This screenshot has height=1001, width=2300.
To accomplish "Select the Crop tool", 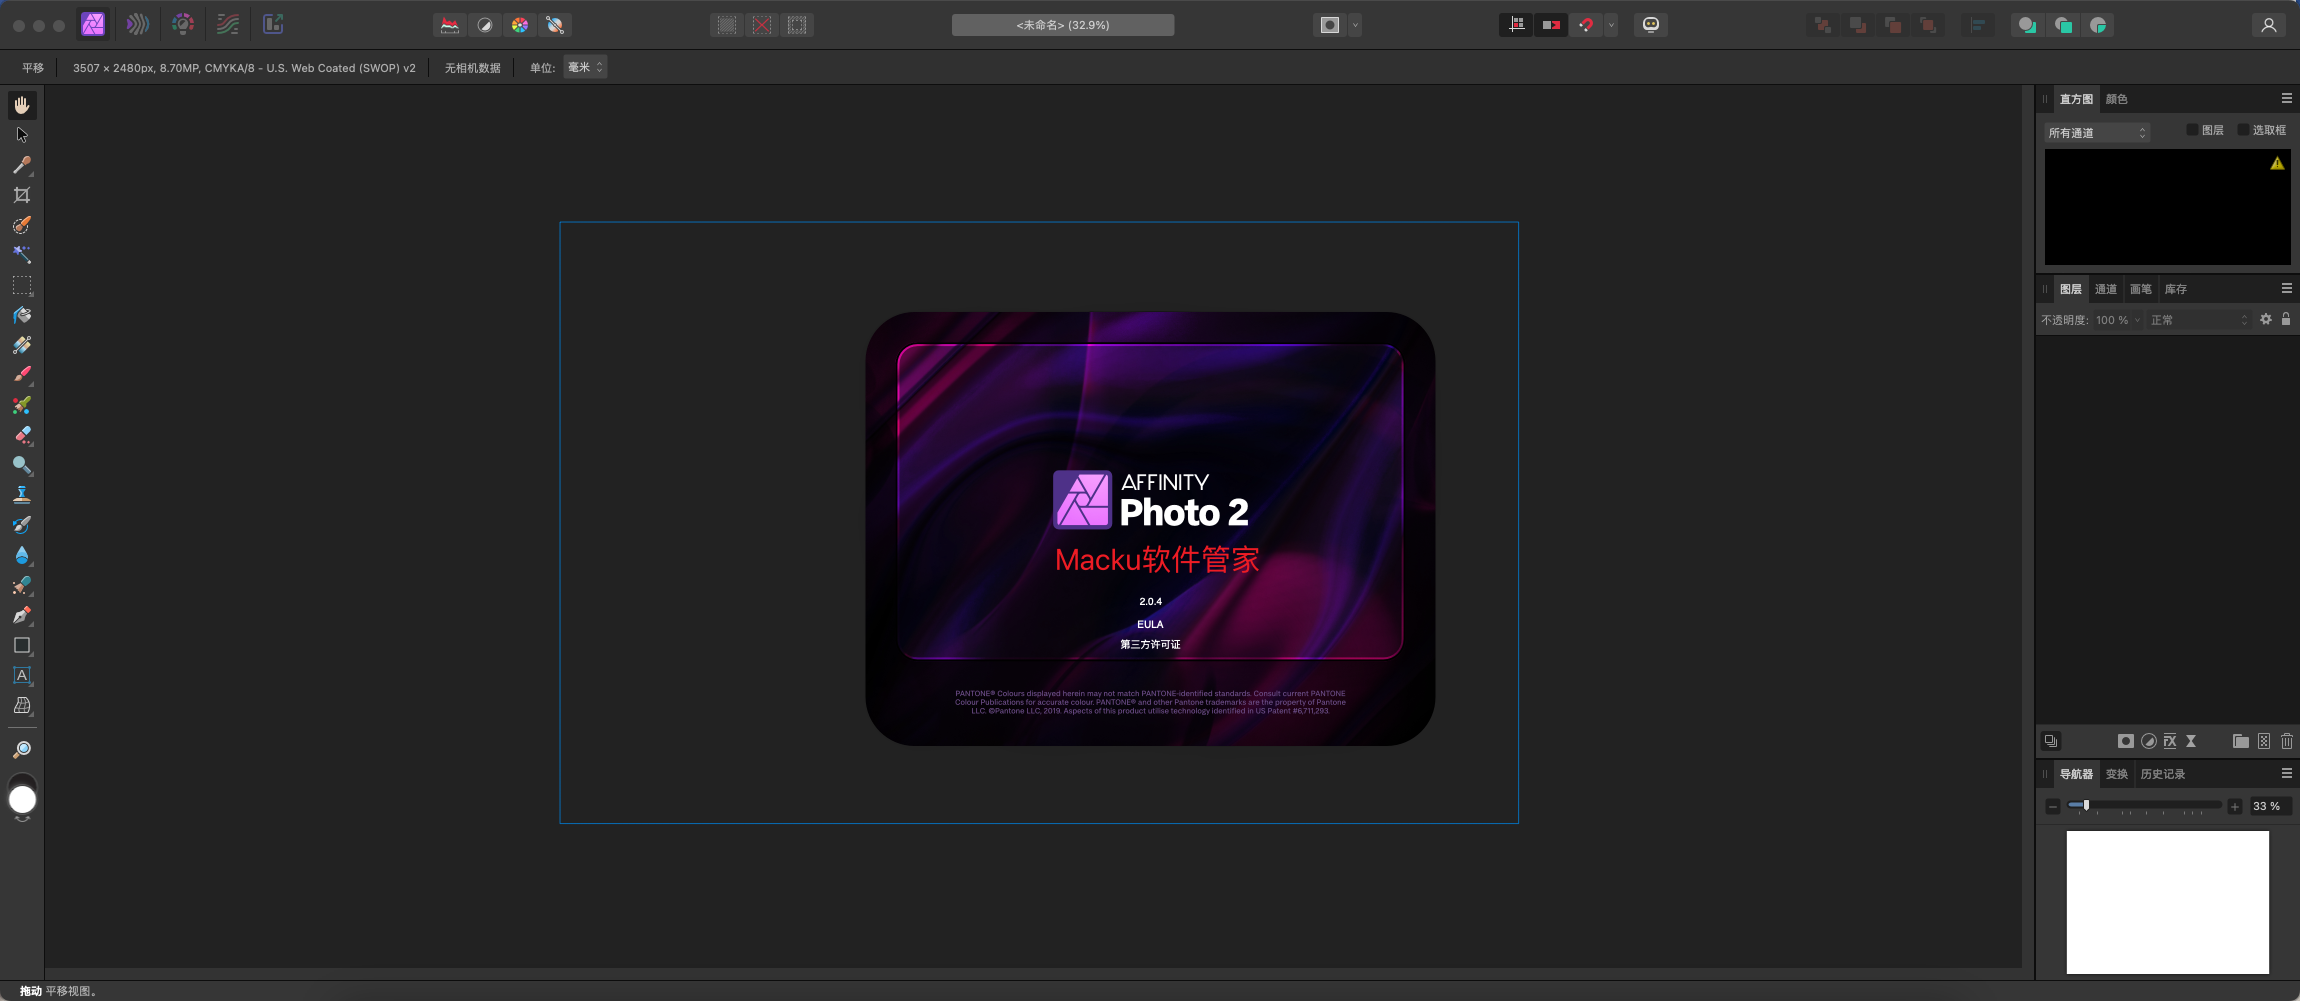I will coord(22,195).
